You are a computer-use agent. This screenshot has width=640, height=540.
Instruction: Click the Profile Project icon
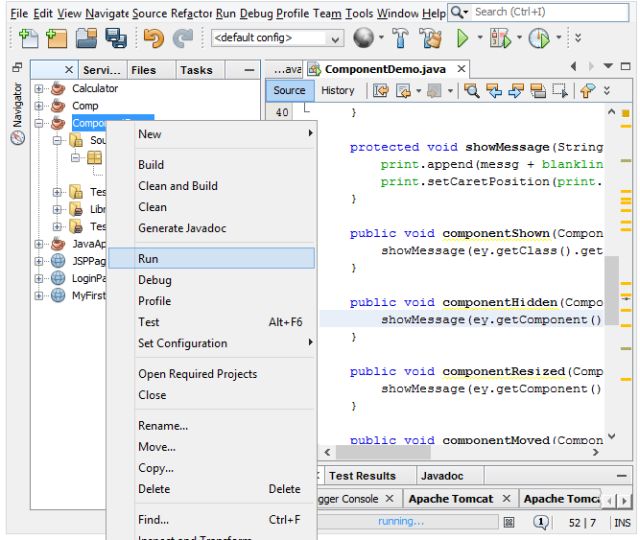[x=539, y=38]
